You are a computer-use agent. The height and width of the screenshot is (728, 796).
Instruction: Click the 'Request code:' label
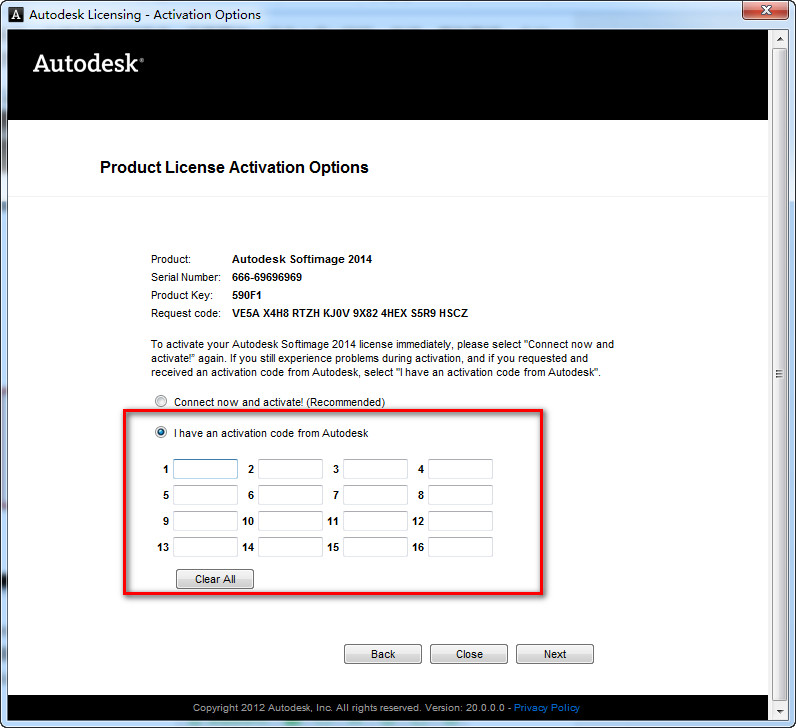tap(186, 313)
